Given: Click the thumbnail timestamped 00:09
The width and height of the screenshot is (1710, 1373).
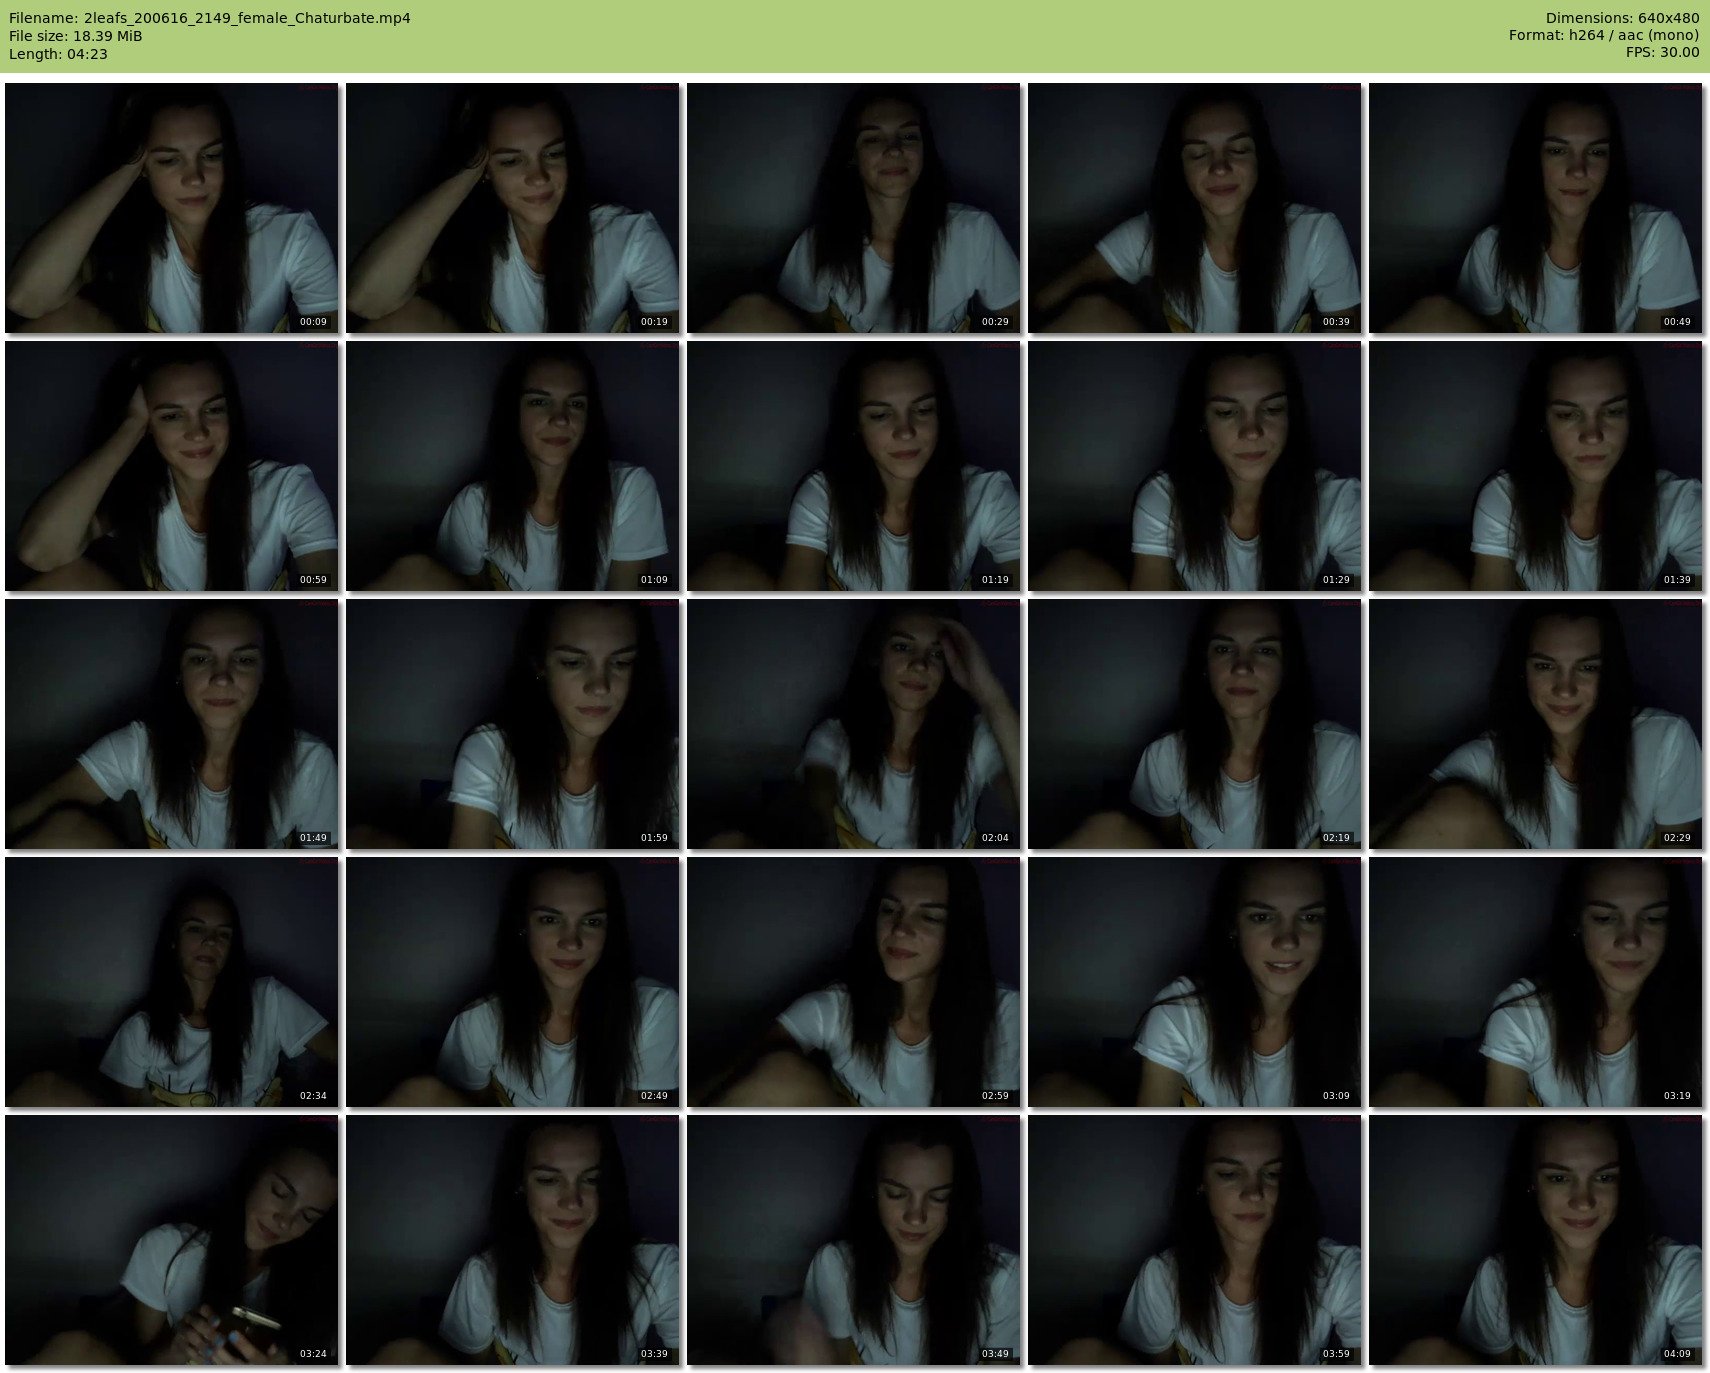Looking at the screenshot, I should pyautogui.click(x=171, y=208).
